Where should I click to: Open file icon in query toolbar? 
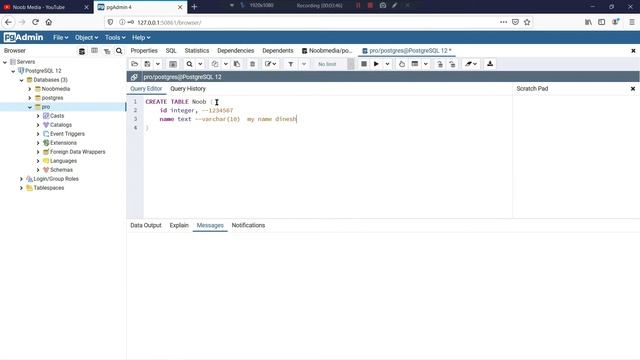point(134,64)
